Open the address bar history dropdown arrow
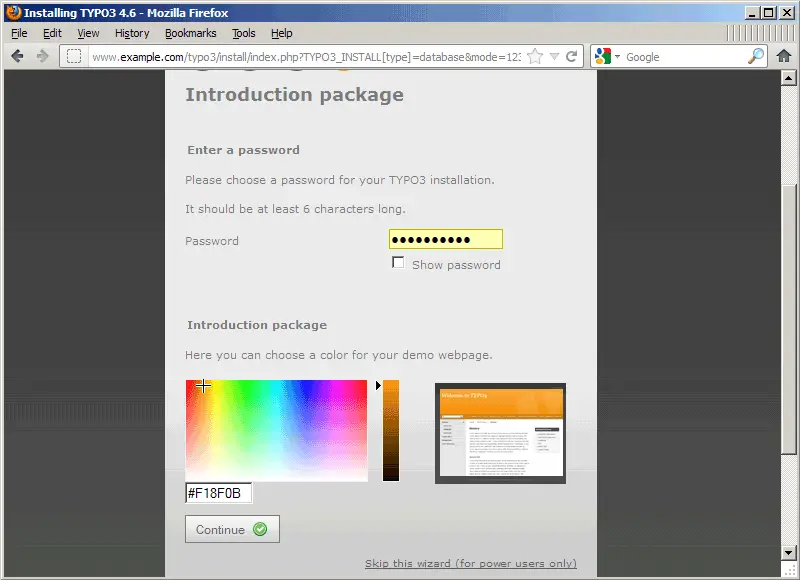 click(555, 56)
